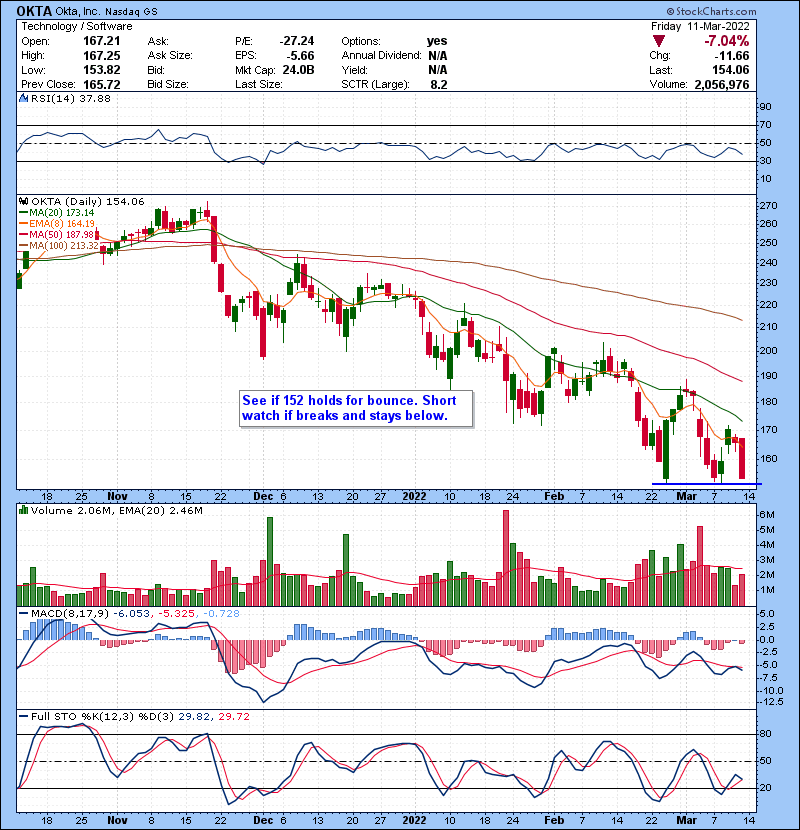Click the P/E value -27.24
800x830 pixels.
(296, 41)
